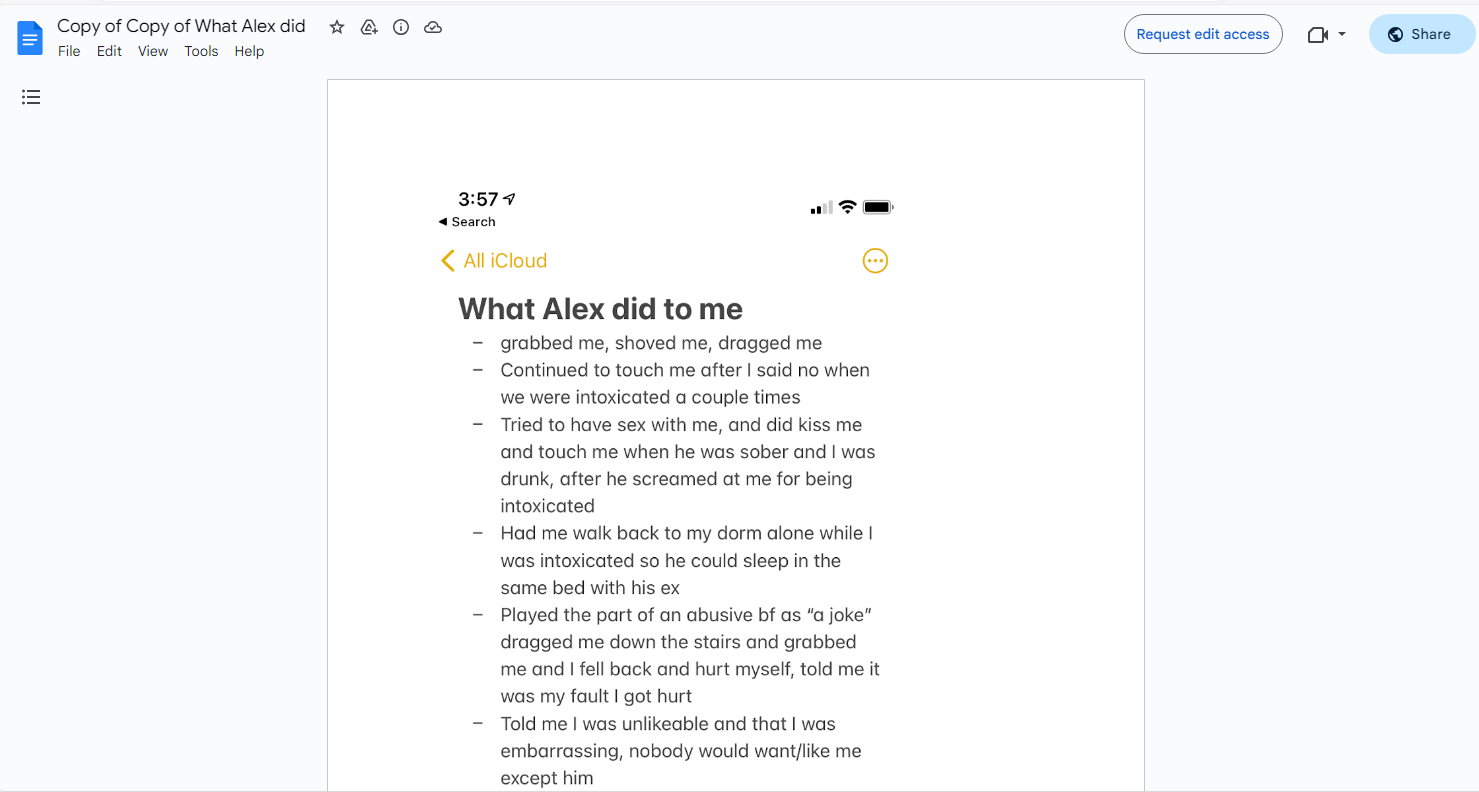Click the Meet video camera icon

click(x=1317, y=34)
